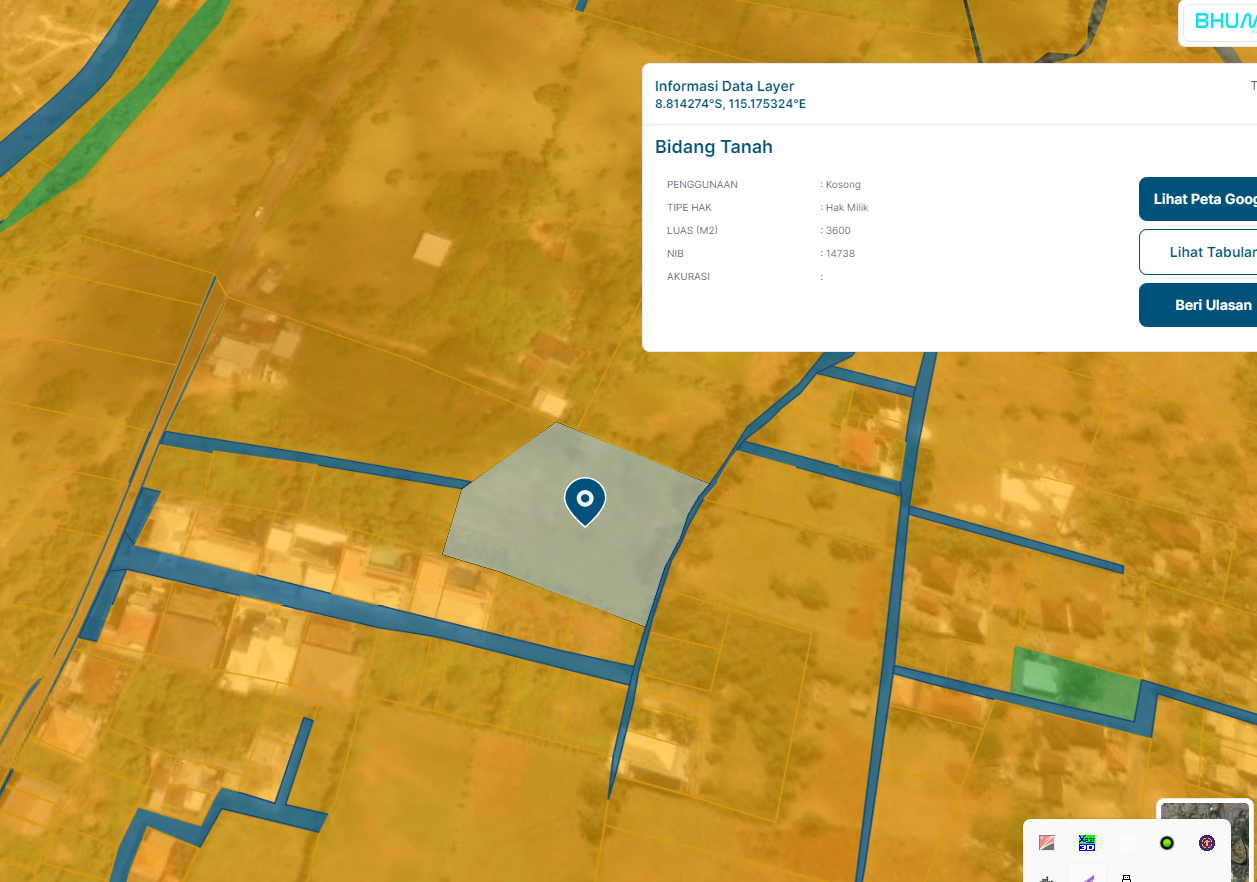Click the red and gray diagonal icon
The height and width of the screenshot is (882, 1257).
[1046, 843]
